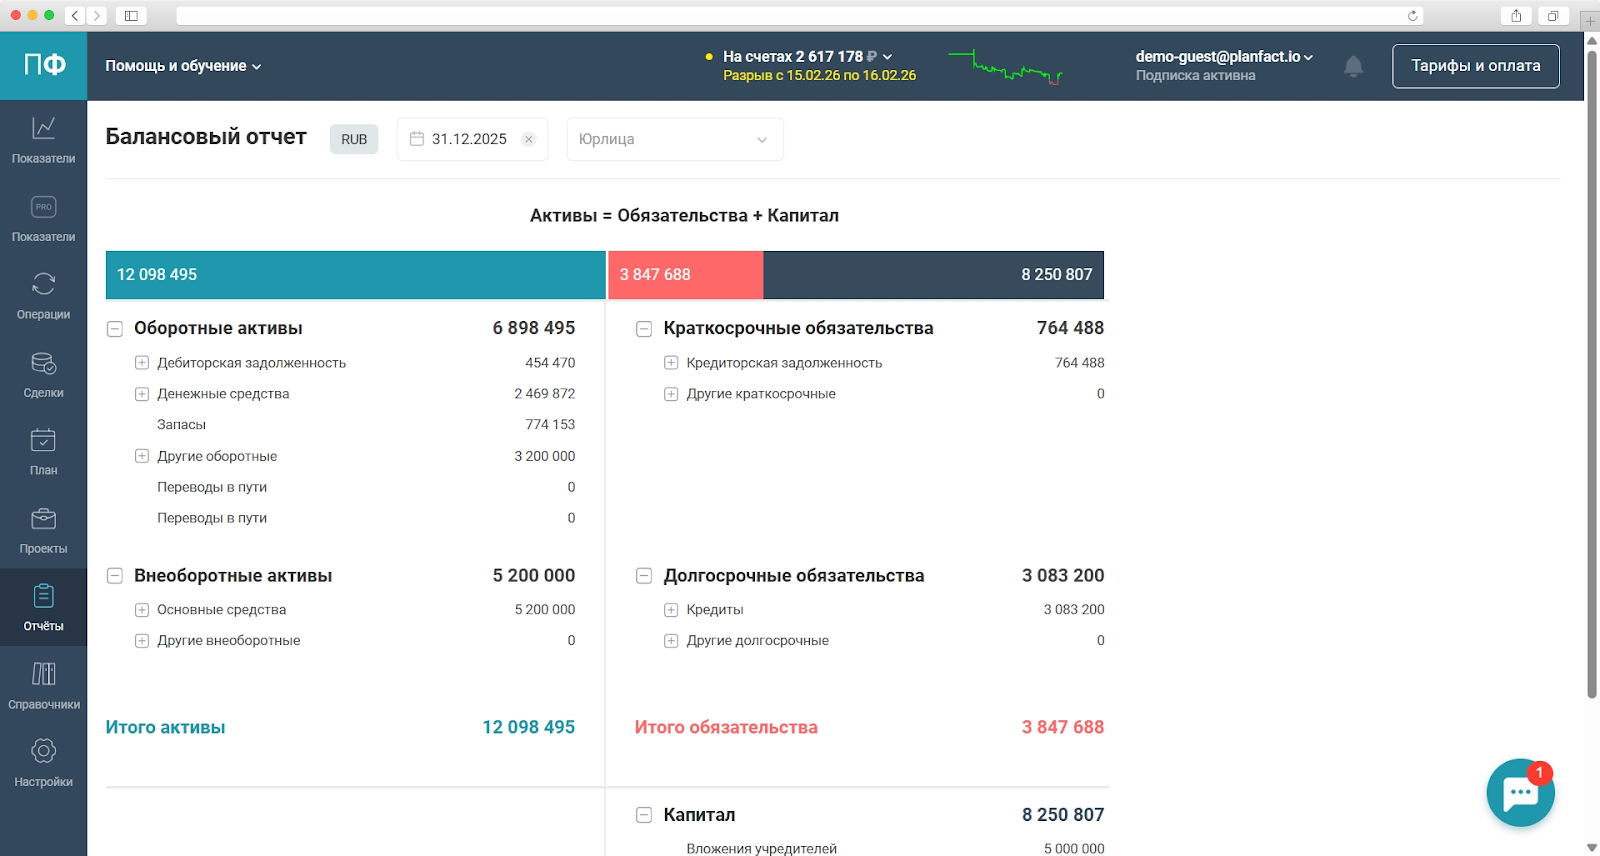Click the browser address bar

tap(800, 15)
